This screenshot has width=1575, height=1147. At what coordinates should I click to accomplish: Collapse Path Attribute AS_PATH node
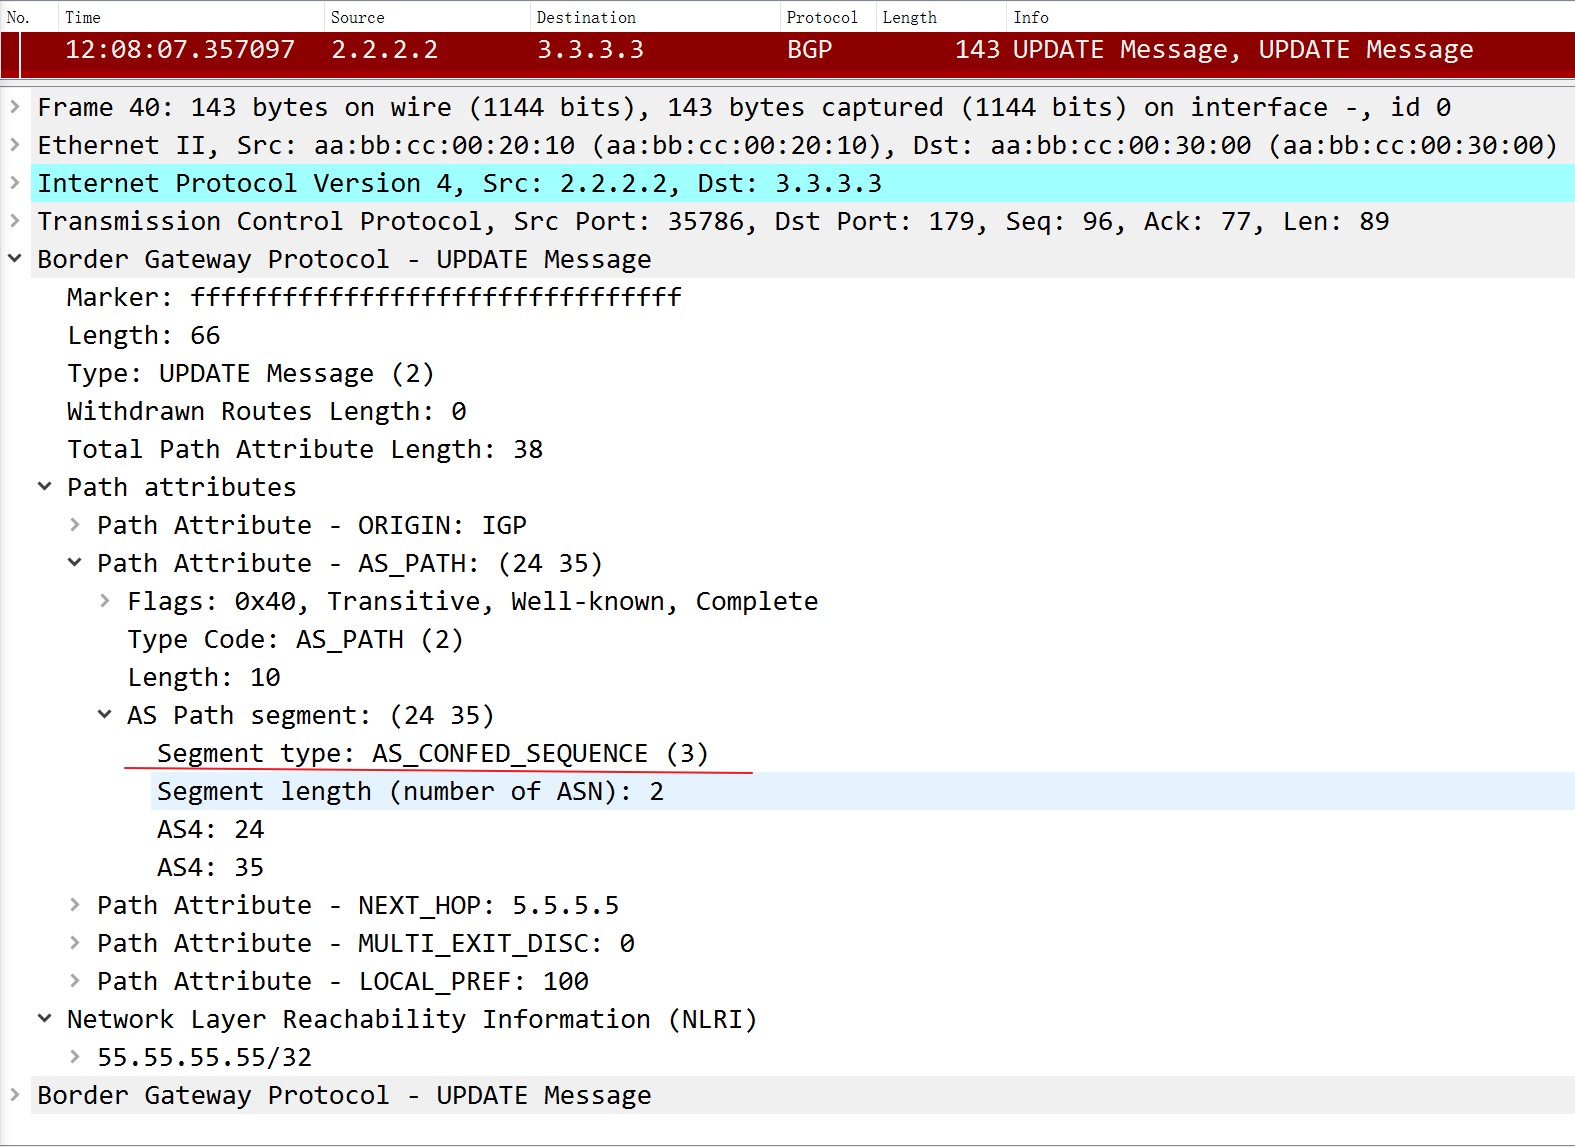(75, 562)
